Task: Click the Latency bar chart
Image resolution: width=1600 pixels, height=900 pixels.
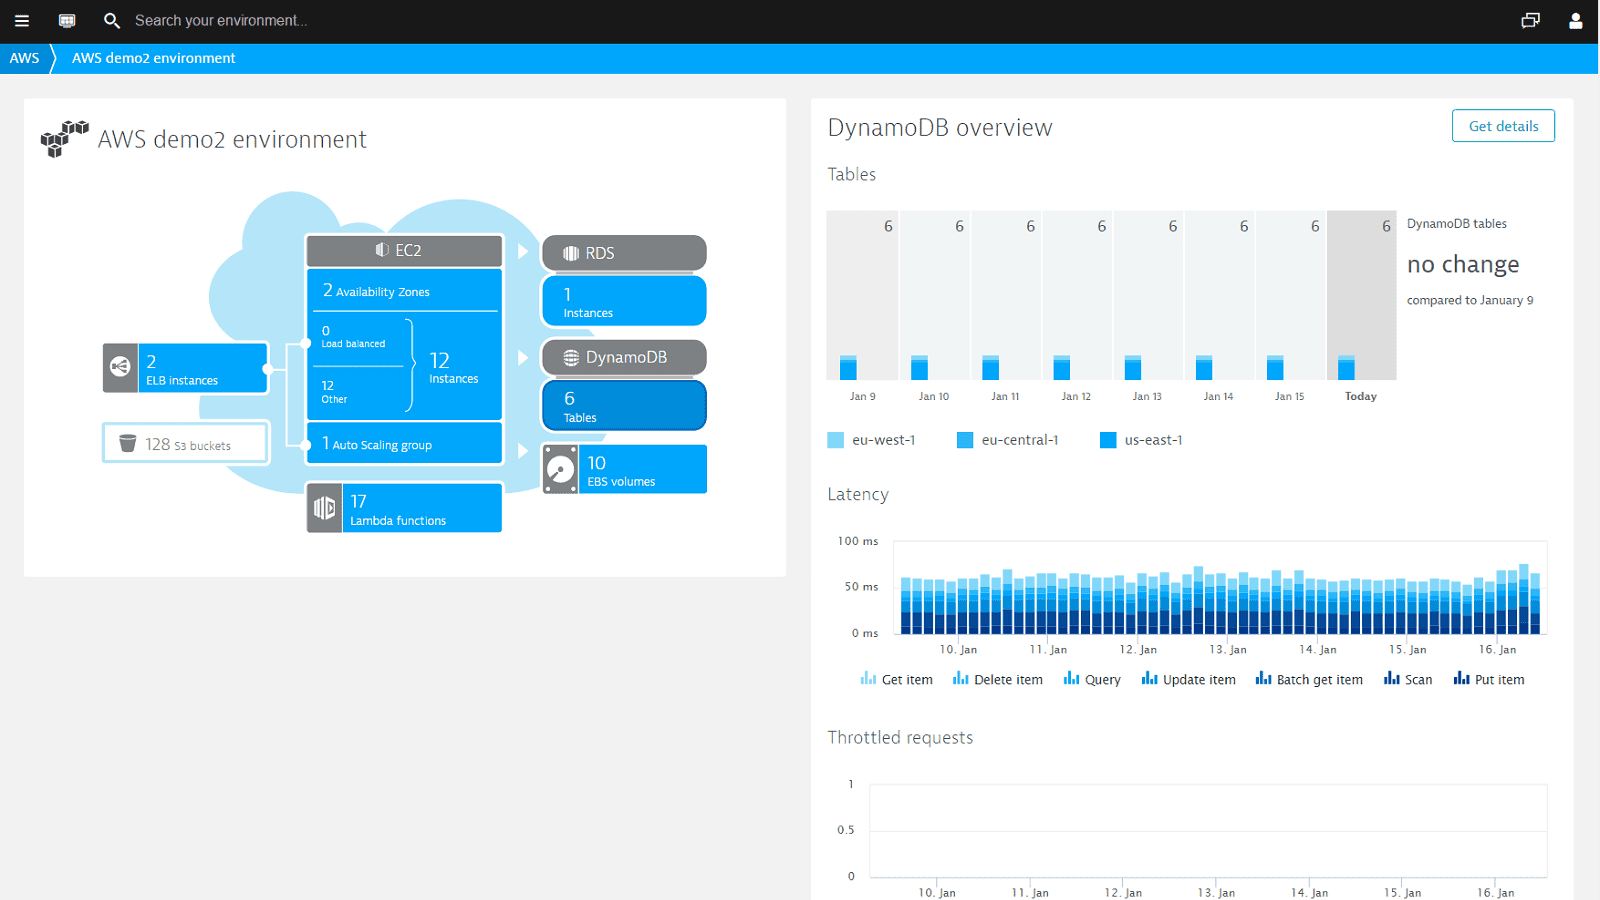Action: [1220, 588]
